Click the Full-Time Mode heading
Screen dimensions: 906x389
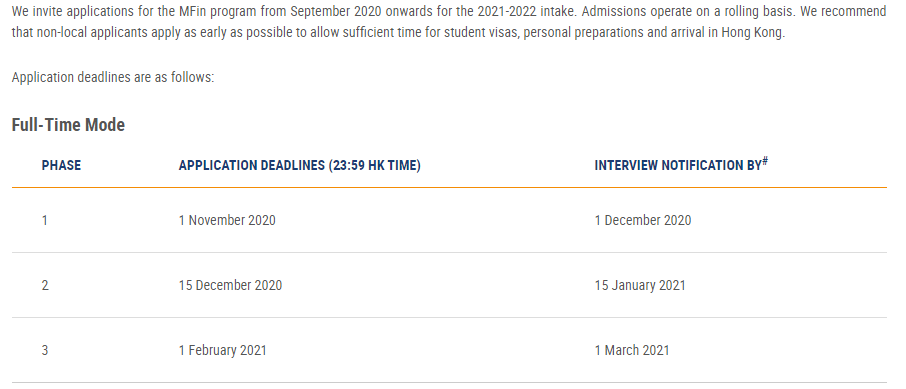(x=68, y=125)
